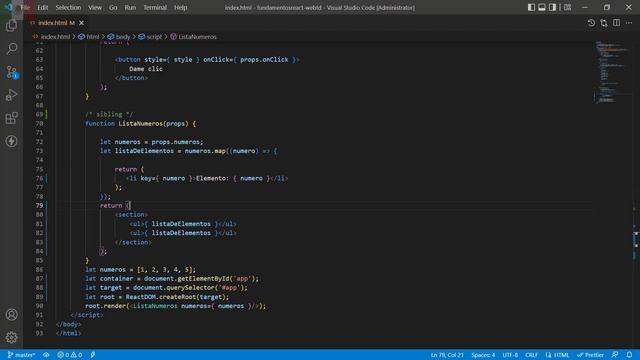Viewport: 640px width, 360px height.
Task: Click Synchronize Changes cloud icon in status bar
Action: point(46,355)
